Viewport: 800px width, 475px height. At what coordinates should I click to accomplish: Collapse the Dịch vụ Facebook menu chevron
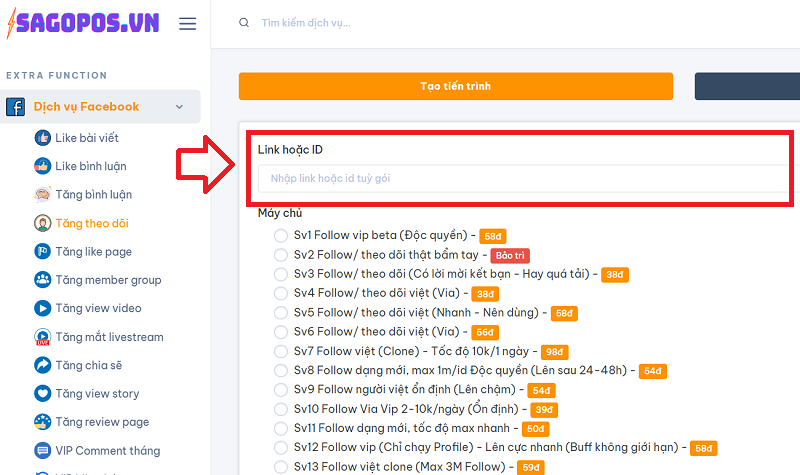click(179, 107)
